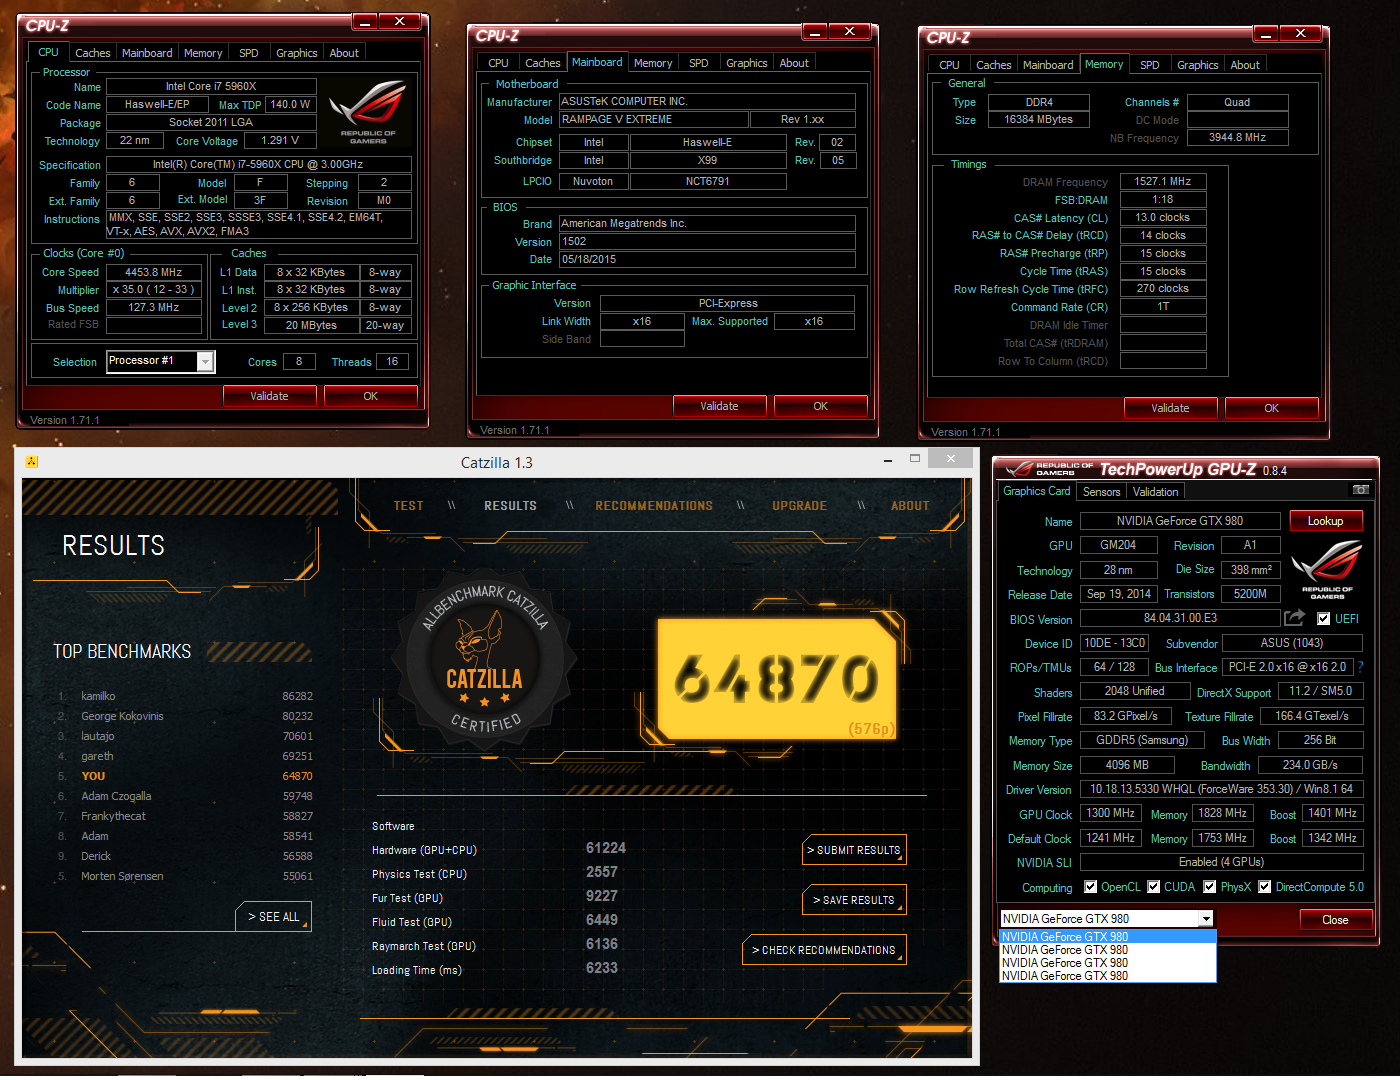Viewport: 1400px width, 1080px height.
Task: Click the Catzilla app icon in title bar
Action: click(x=32, y=462)
